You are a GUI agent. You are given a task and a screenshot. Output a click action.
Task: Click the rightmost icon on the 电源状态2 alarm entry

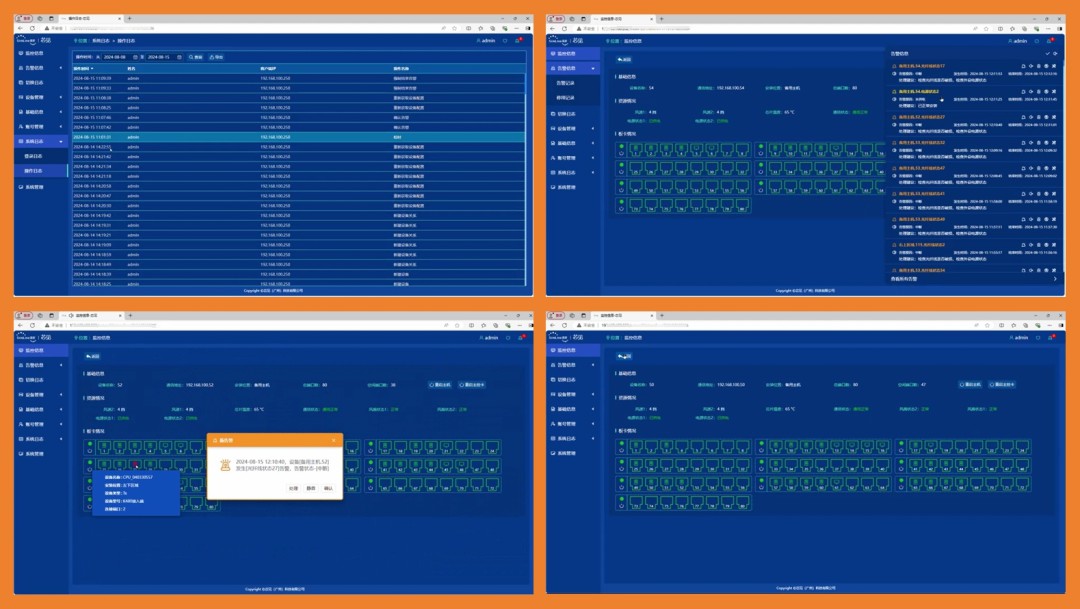[x=1053, y=91]
